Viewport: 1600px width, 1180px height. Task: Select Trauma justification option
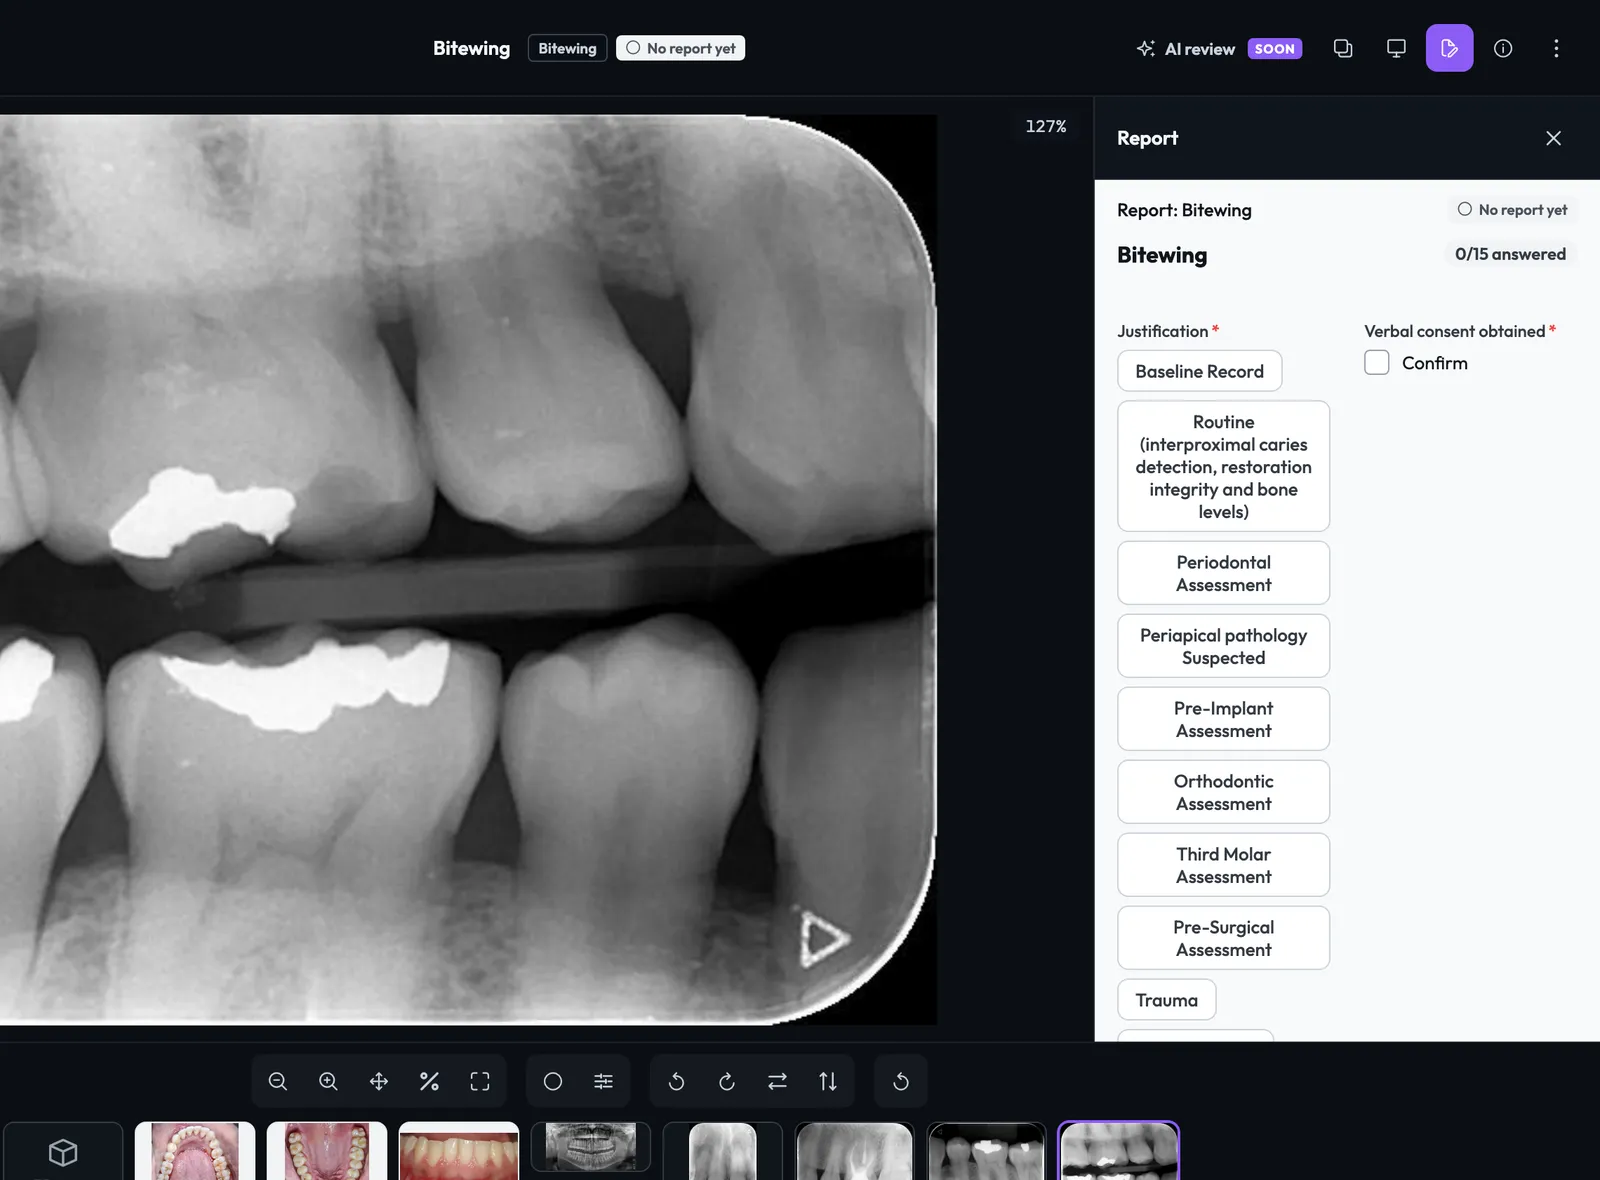(x=1166, y=1000)
